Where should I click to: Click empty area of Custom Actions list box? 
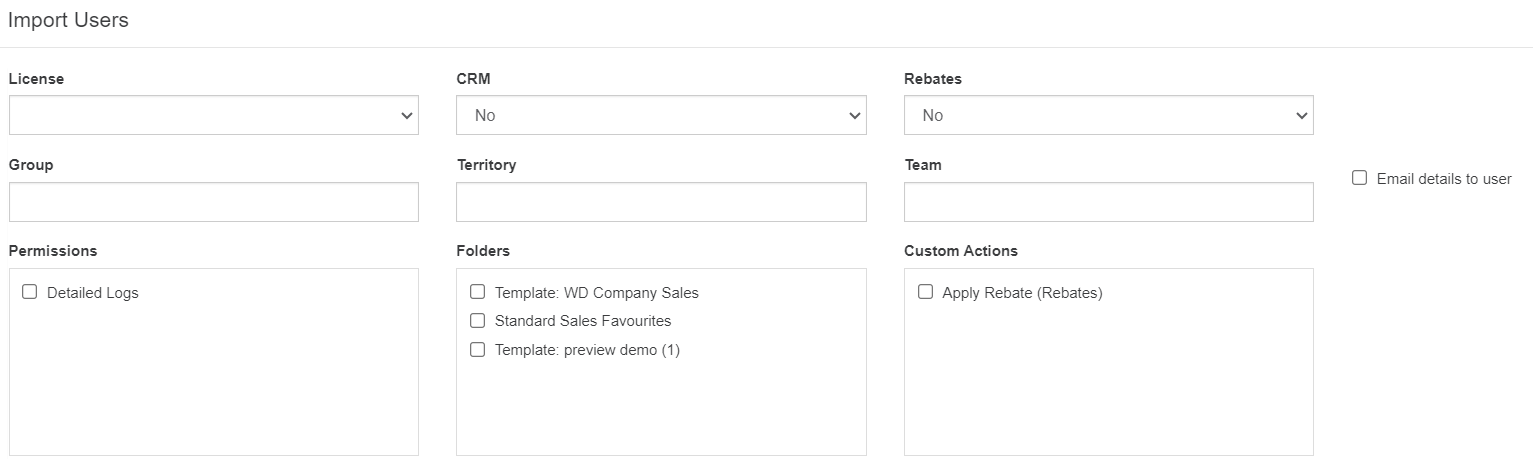click(x=1108, y=390)
